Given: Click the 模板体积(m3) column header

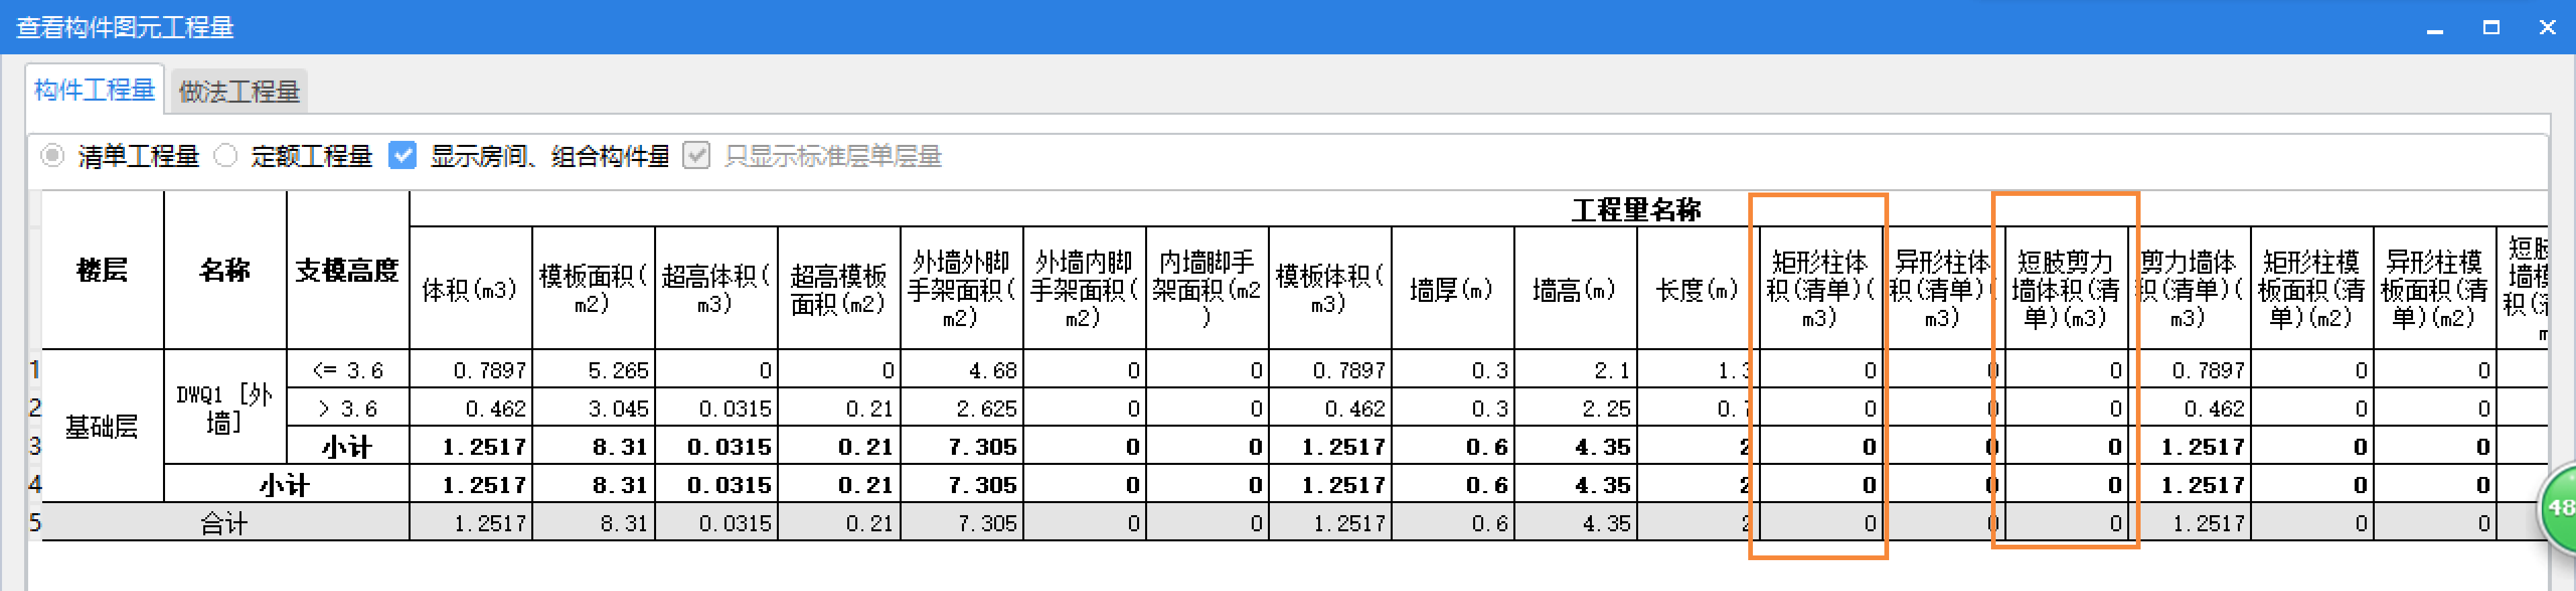Looking at the screenshot, I should (1330, 289).
